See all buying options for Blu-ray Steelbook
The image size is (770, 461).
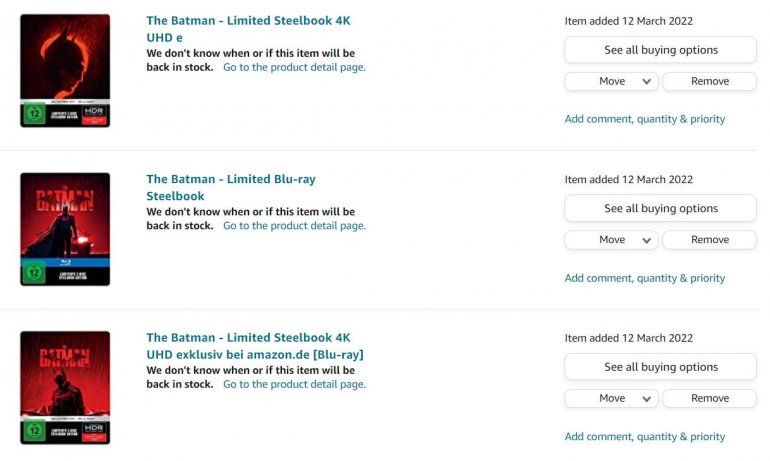[x=660, y=208]
